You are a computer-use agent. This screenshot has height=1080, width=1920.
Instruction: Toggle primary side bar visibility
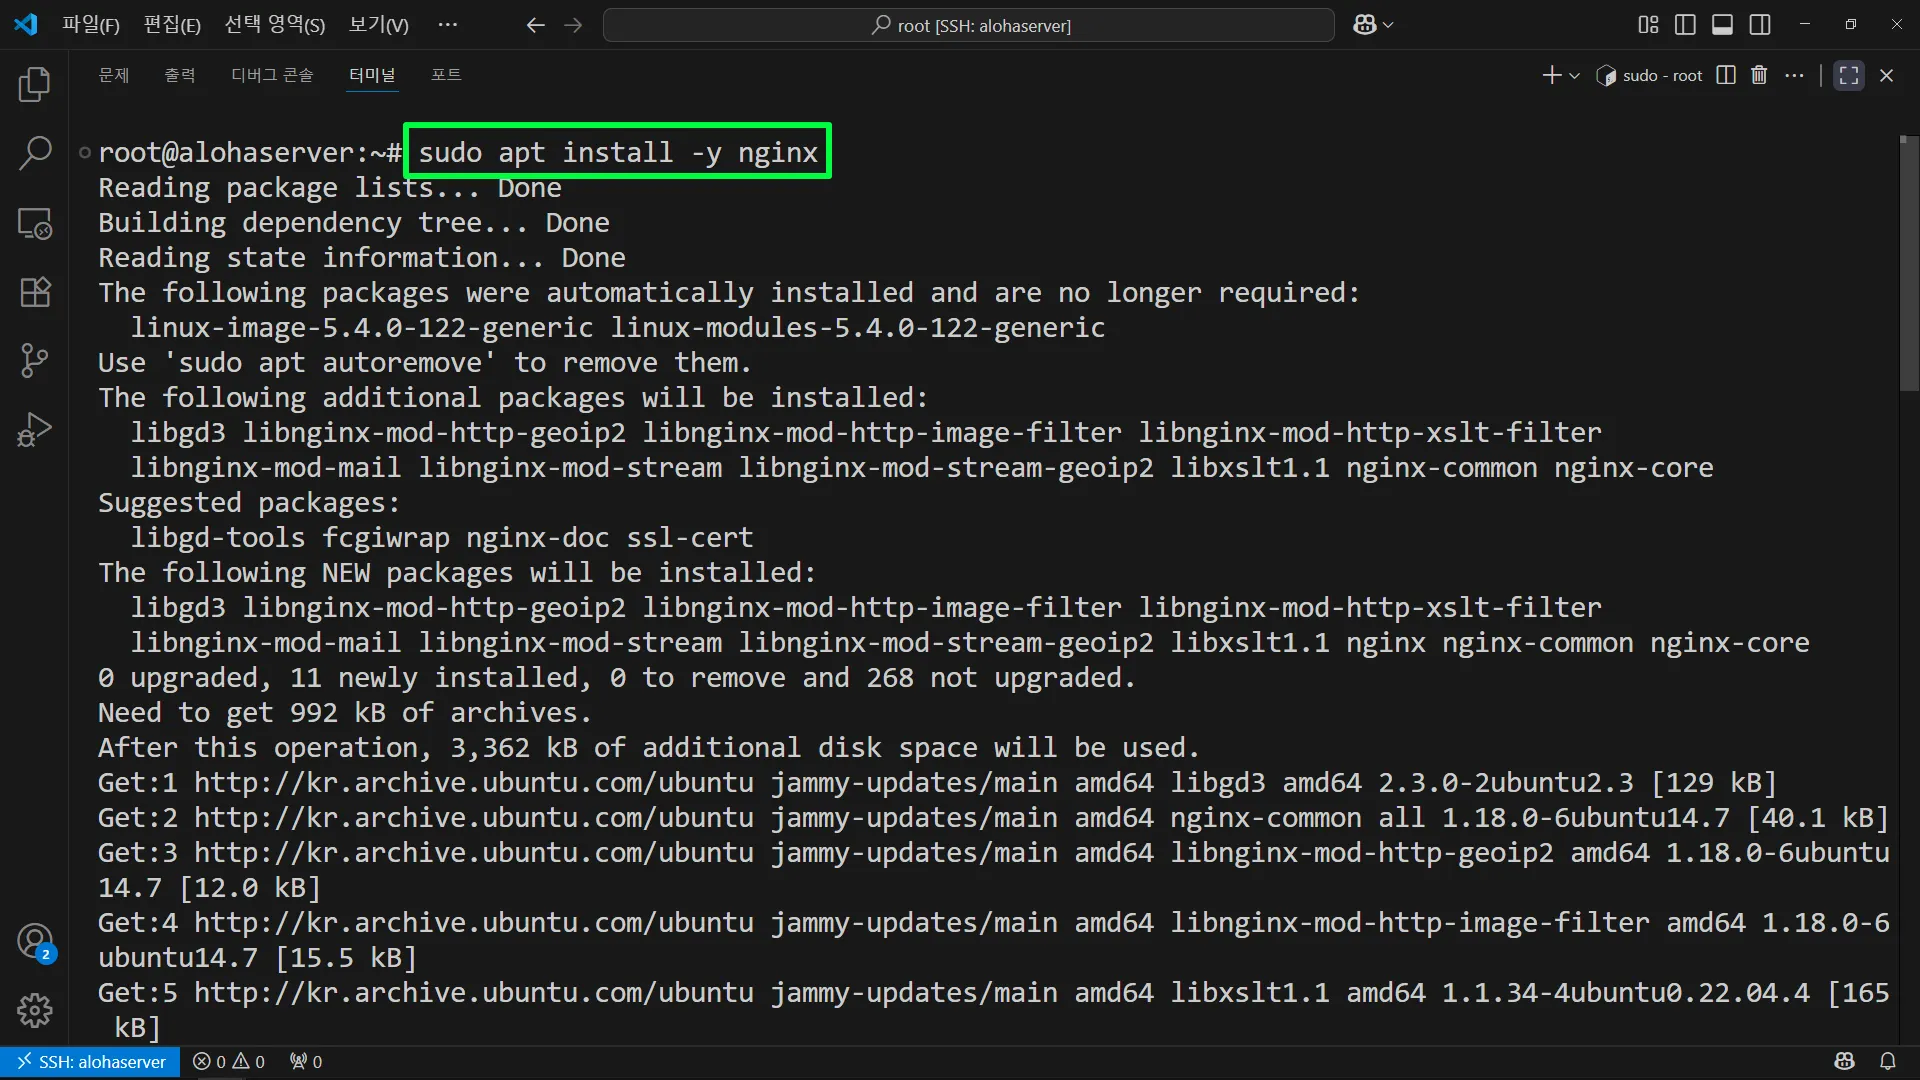[1685, 25]
